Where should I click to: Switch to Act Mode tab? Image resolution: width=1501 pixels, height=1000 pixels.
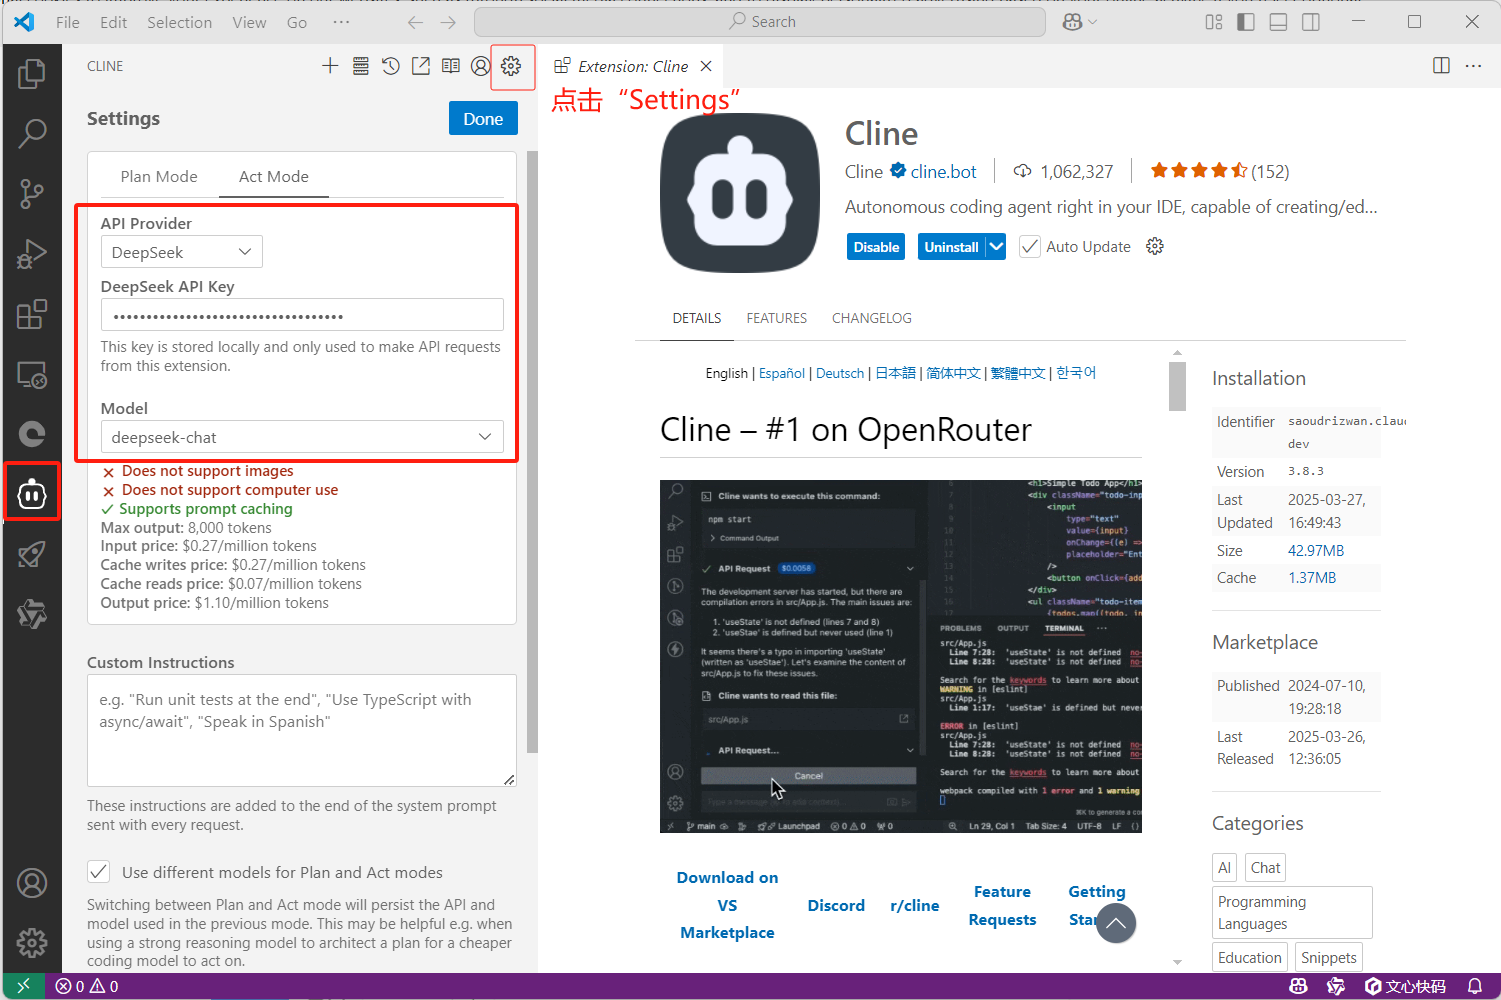(x=274, y=176)
